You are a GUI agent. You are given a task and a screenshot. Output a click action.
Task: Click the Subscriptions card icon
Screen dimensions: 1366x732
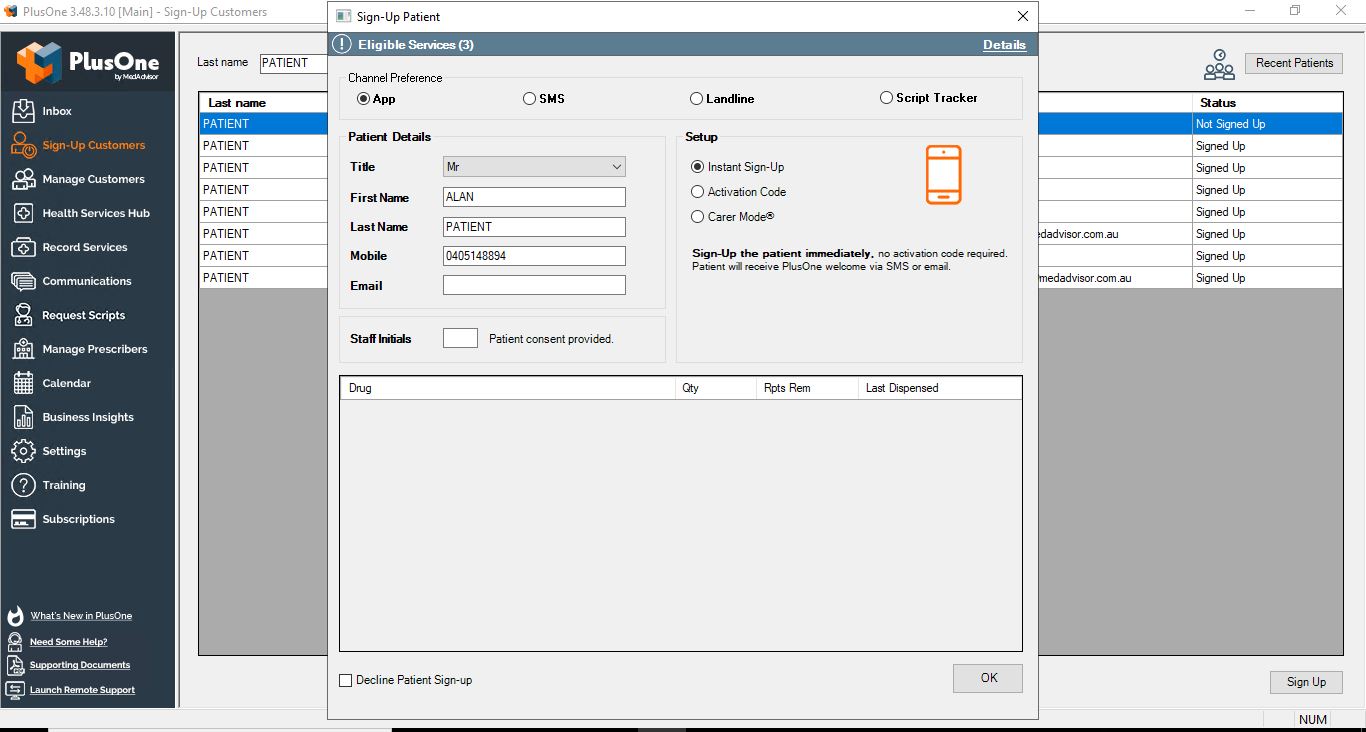click(24, 519)
